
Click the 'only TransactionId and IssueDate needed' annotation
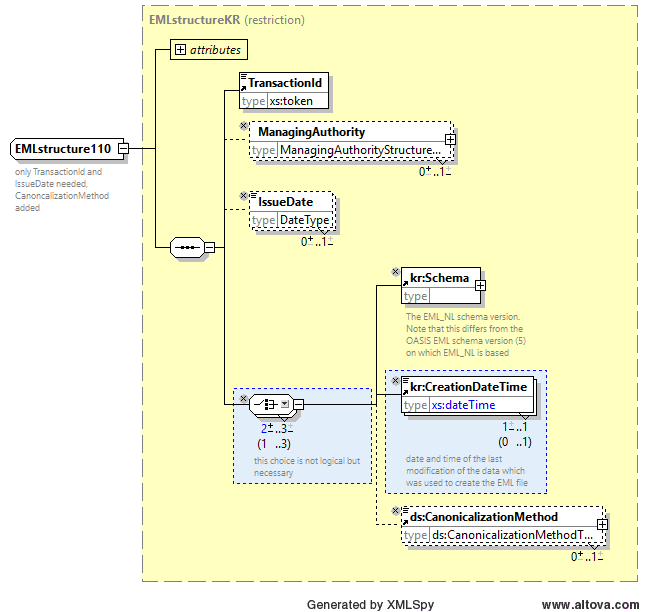tap(62, 190)
